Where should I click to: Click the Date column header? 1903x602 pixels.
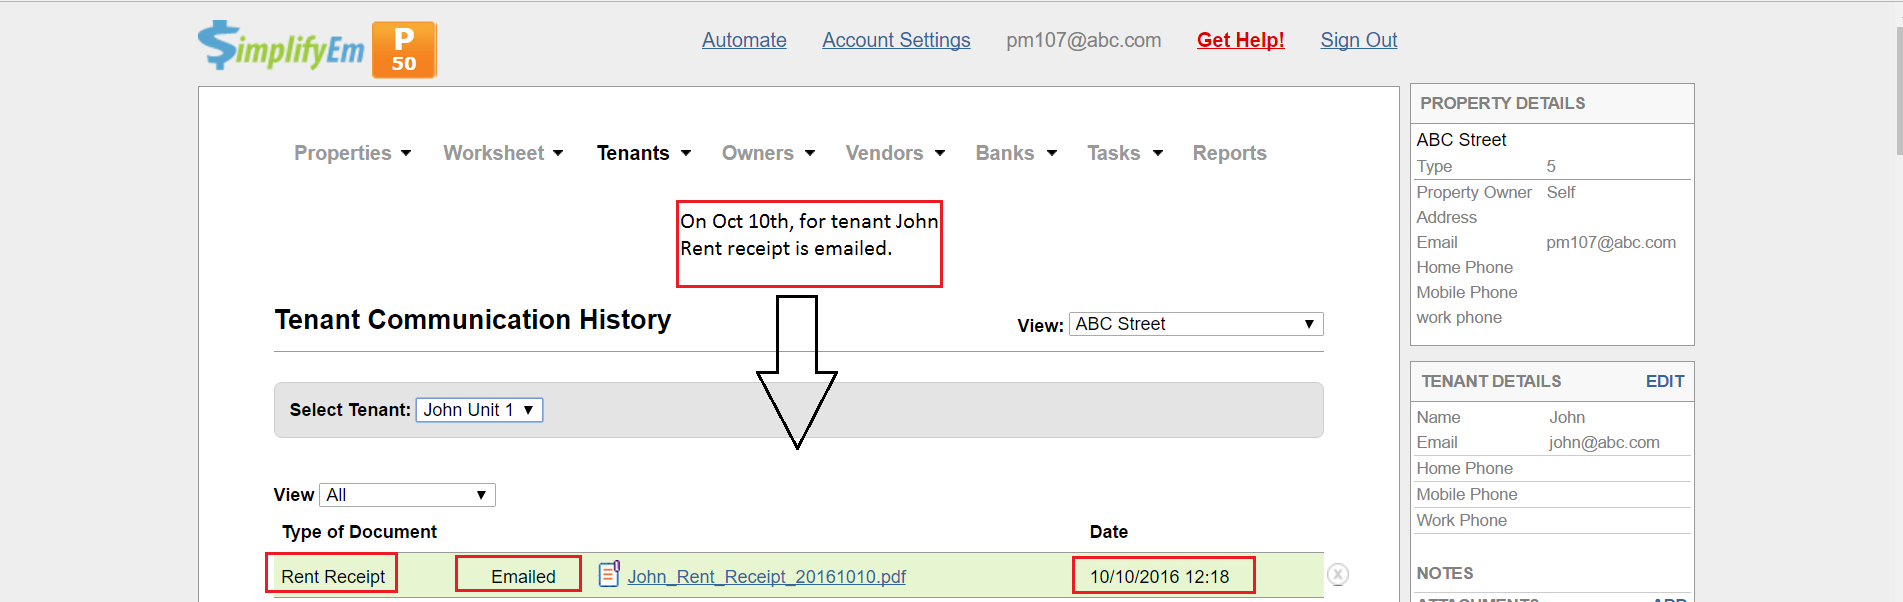[1108, 532]
